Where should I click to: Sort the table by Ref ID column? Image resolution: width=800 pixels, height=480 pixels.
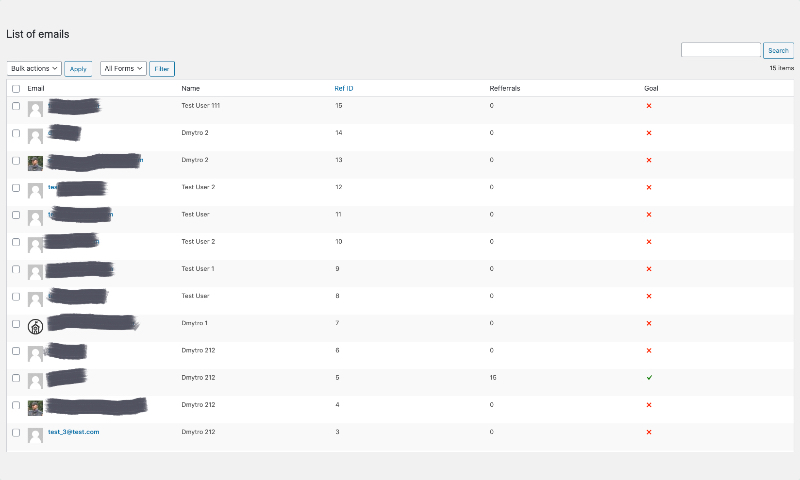click(343, 89)
